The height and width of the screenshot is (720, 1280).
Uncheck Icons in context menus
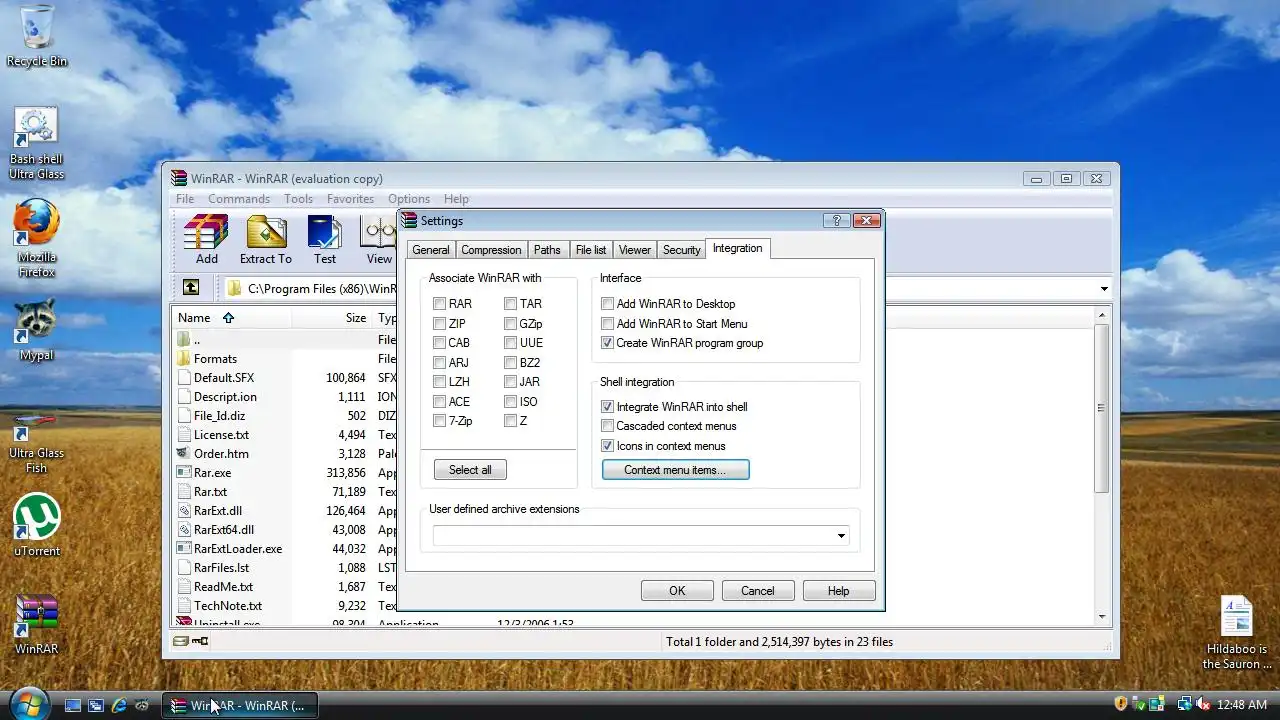pos(607,446)
